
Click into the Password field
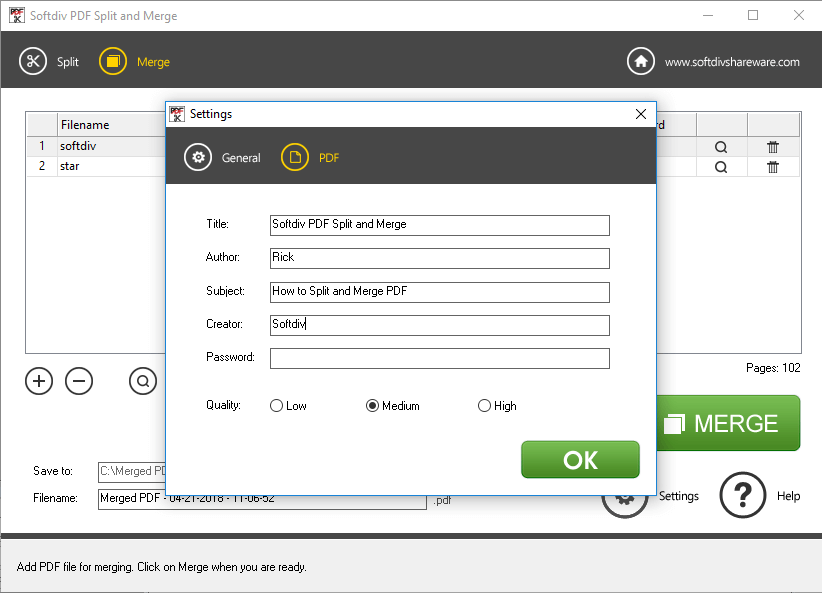(439, 358)
